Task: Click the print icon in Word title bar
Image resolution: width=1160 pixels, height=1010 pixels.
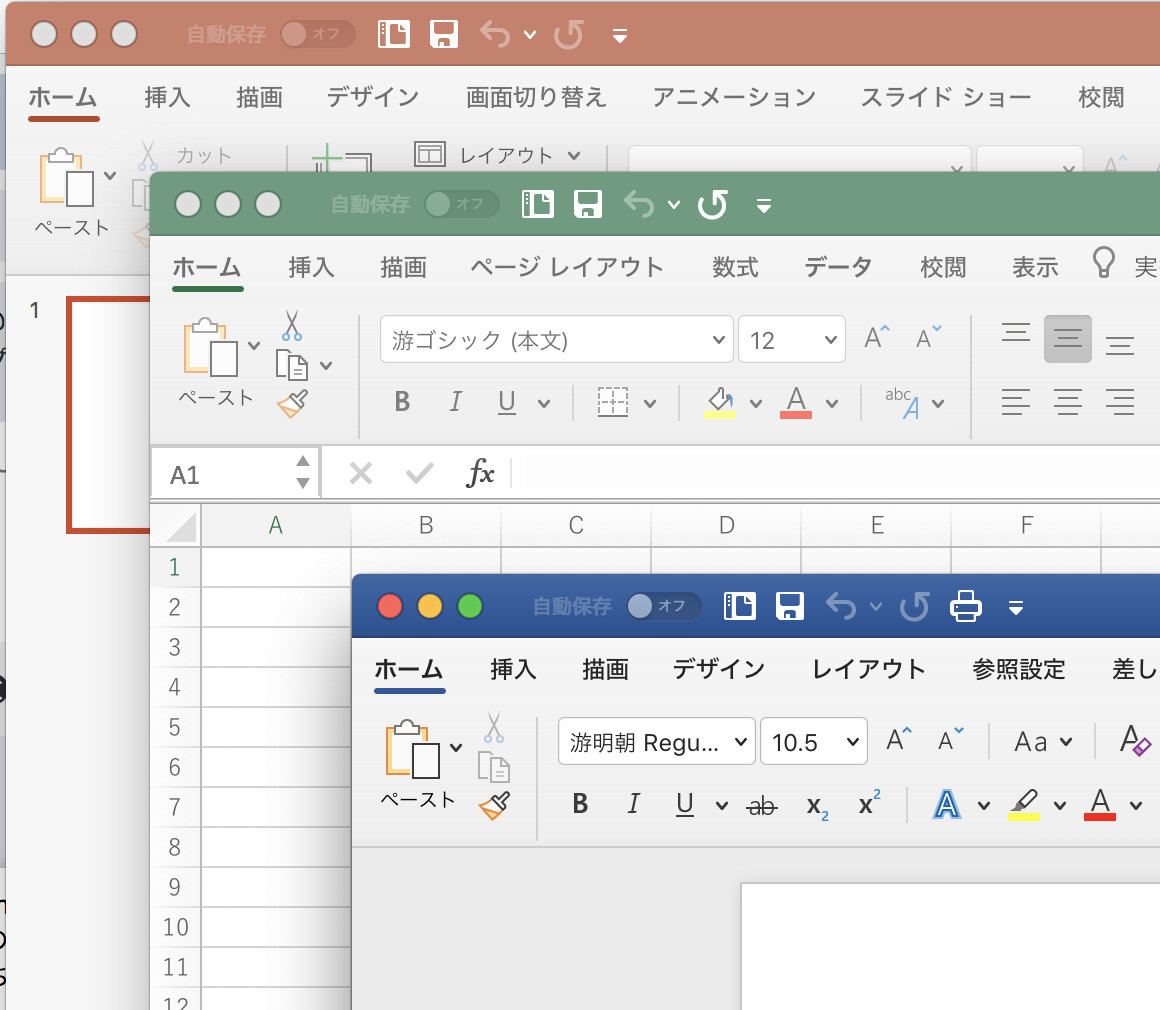Action: 965,606
